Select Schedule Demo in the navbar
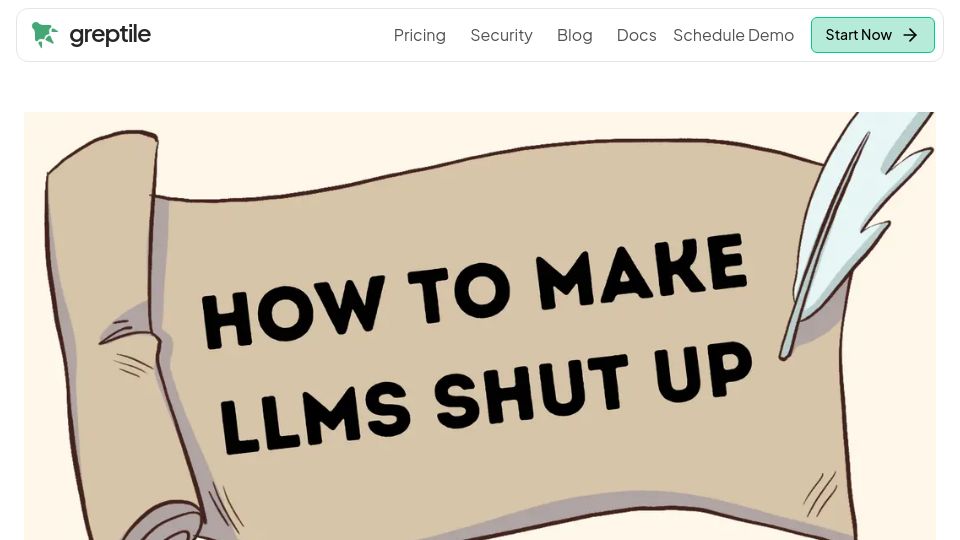This screenshot has width=960, height=540. tap(733, 36)
